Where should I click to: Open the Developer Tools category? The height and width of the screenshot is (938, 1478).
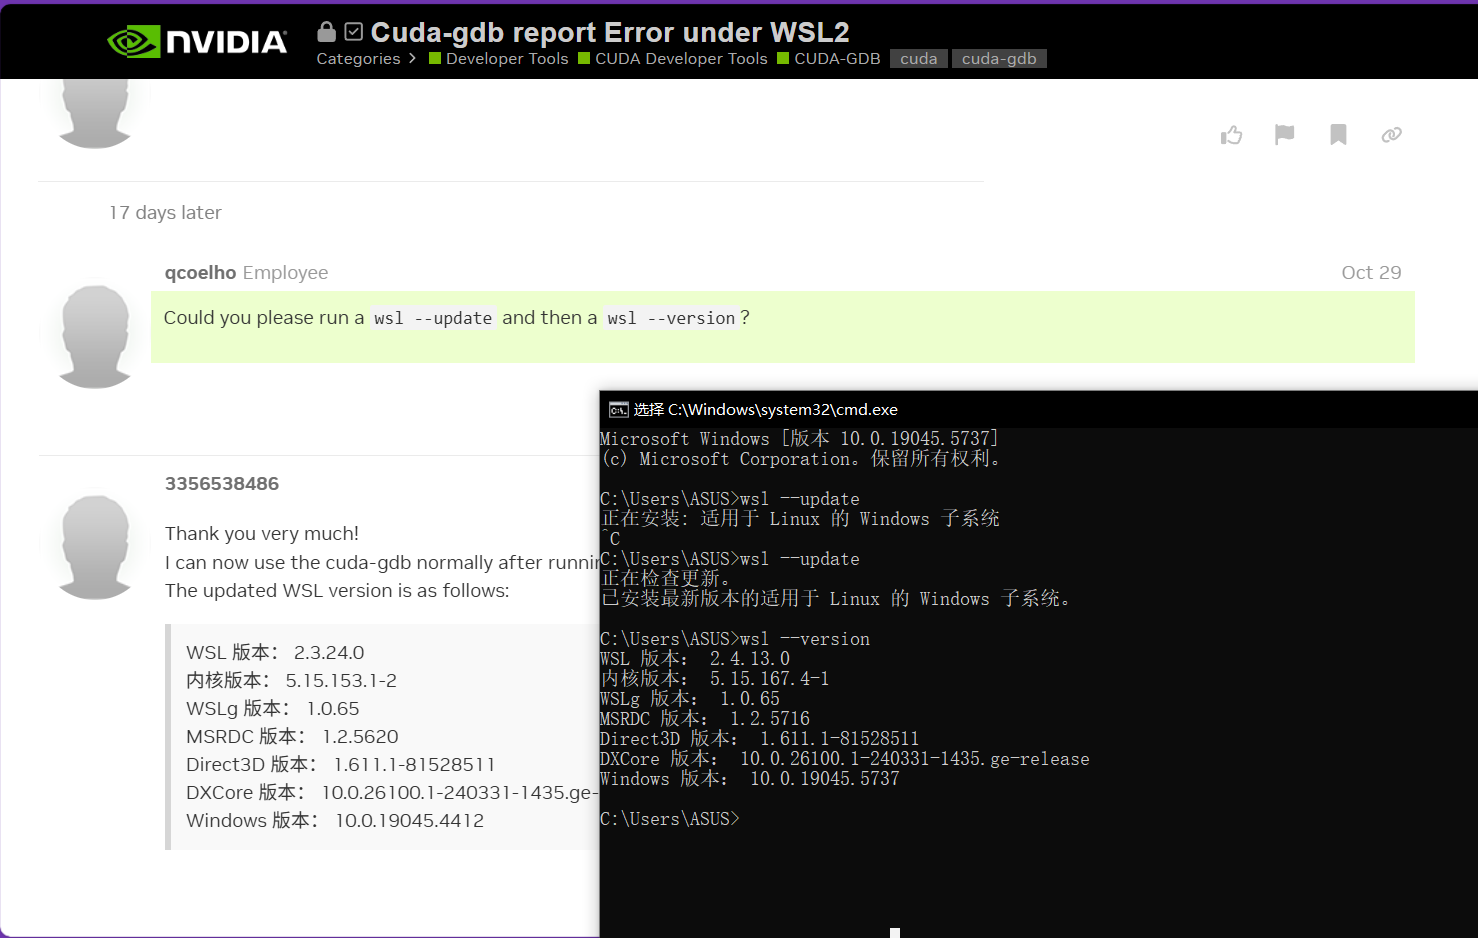[499, 59]
